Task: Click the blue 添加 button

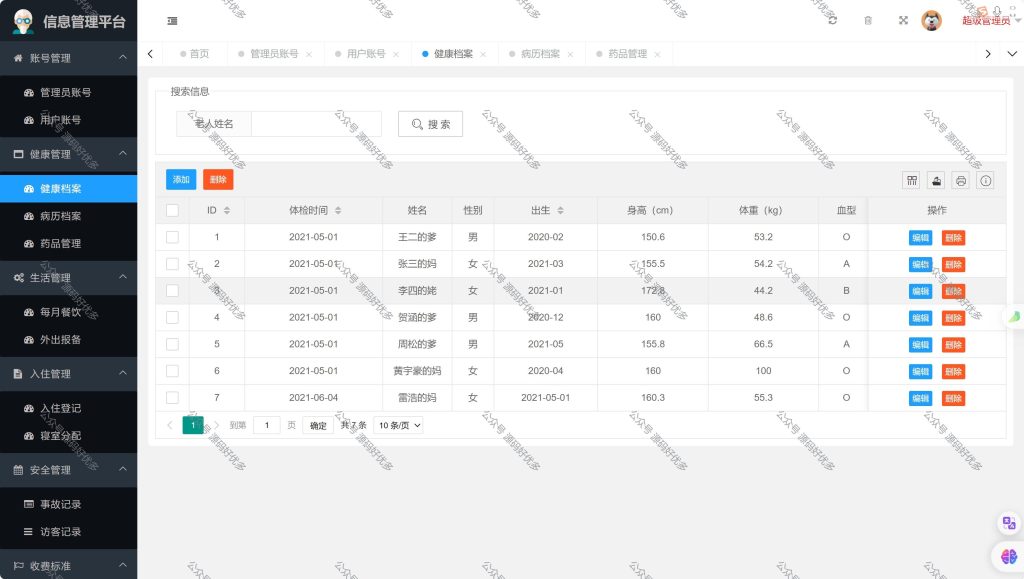Action: point(181,180)
